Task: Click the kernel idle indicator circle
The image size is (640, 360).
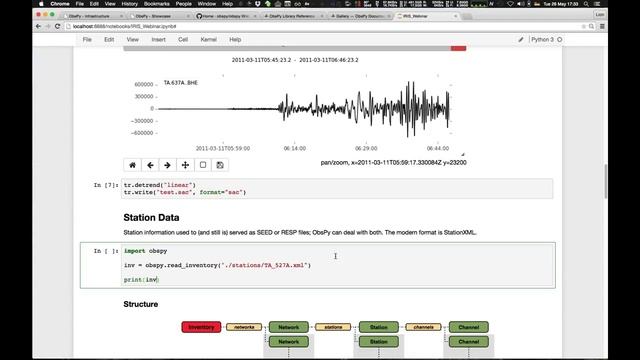Action: (x=560, y=40)
